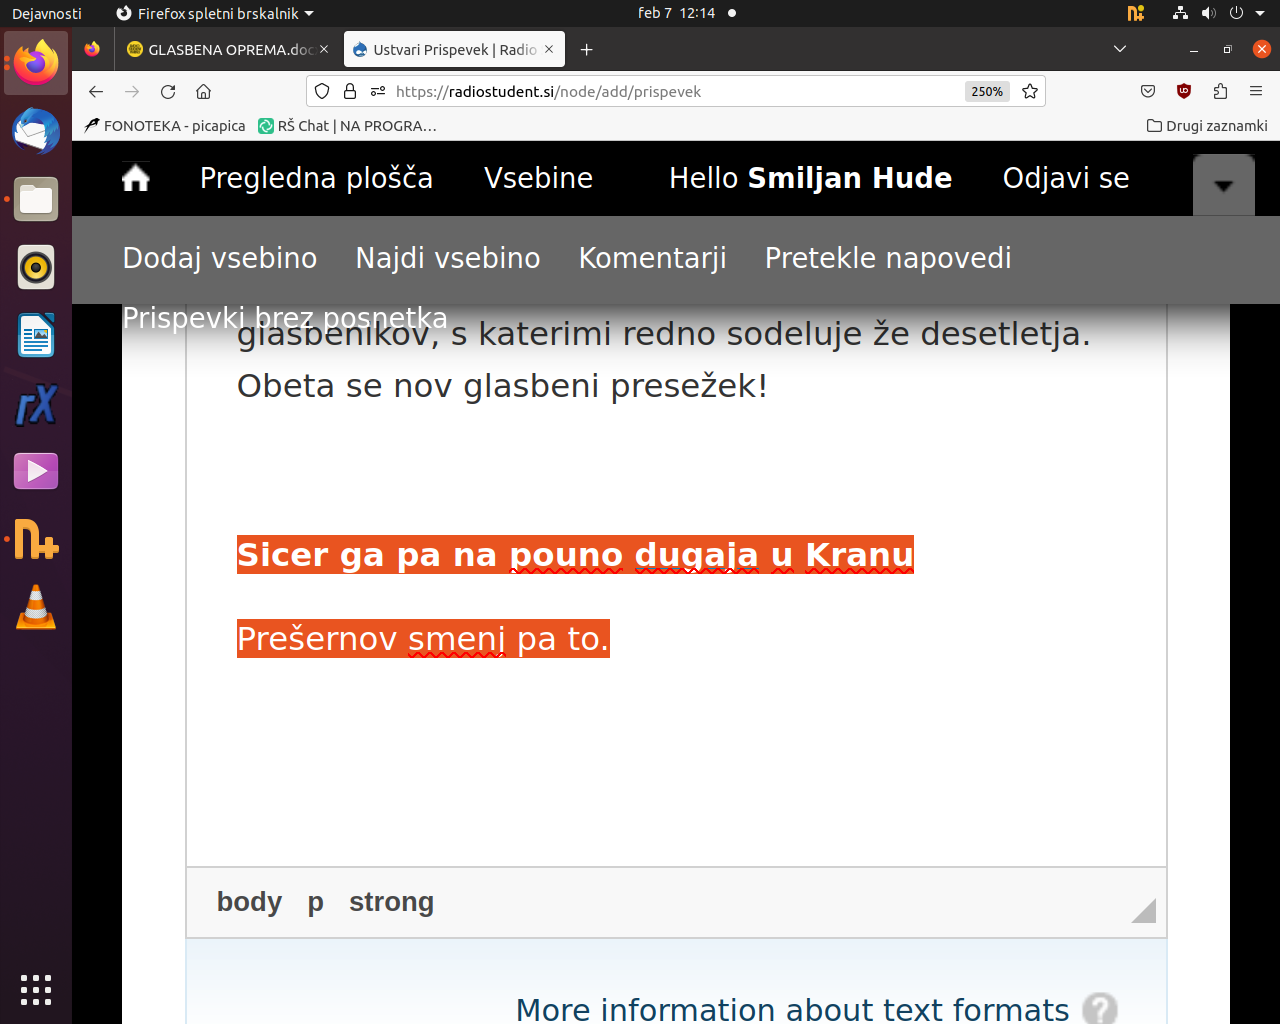Open the help question mark icon
The image size is (1280, 1024).
(x=1100, y=1008)
